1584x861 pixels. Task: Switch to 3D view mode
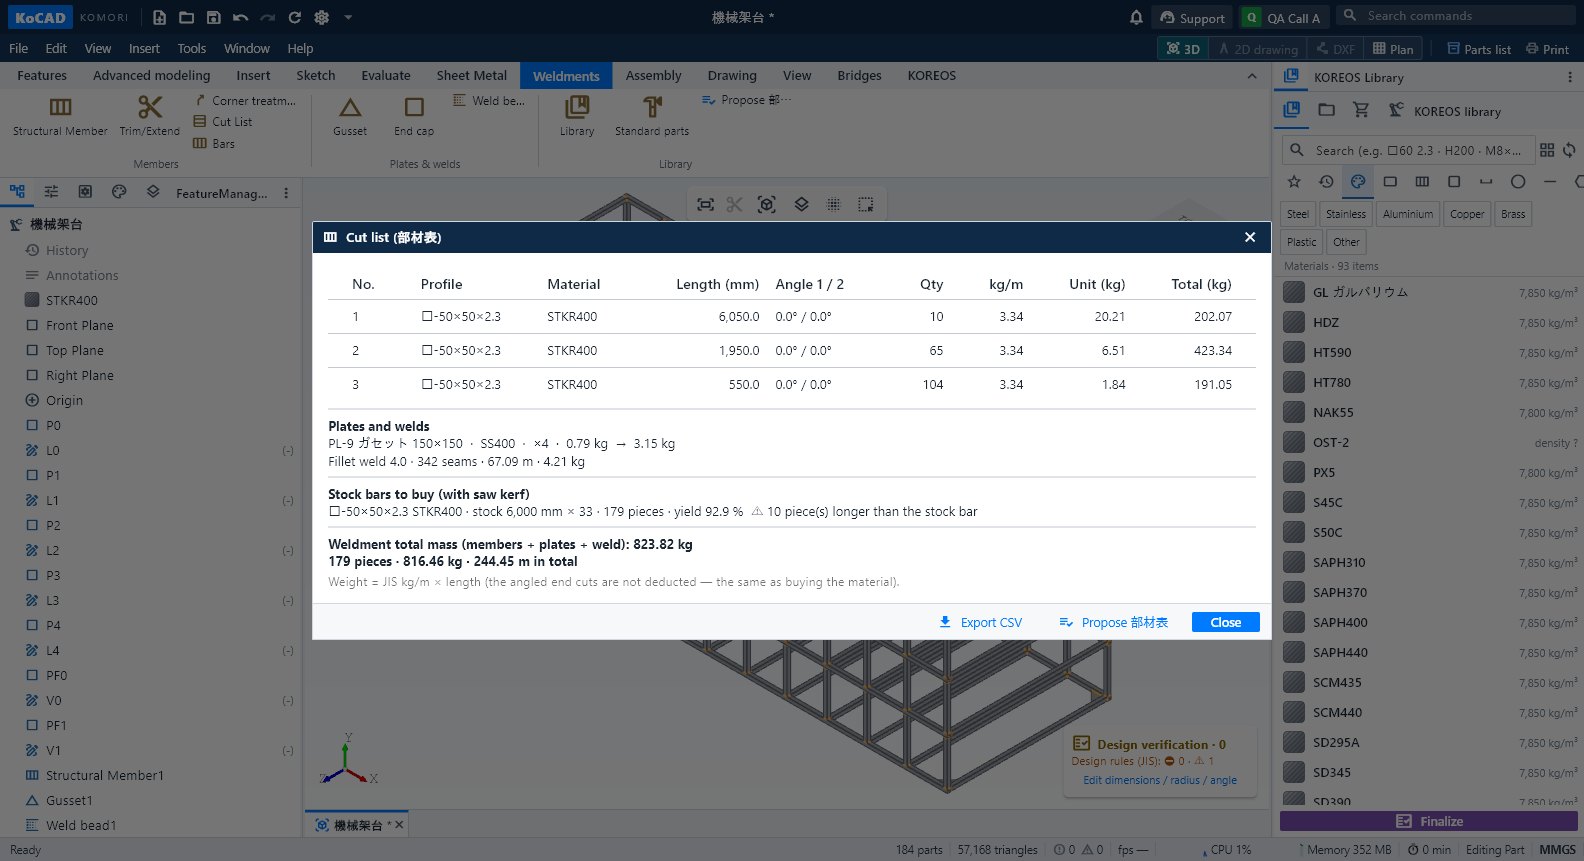[x=1183, y=49]
